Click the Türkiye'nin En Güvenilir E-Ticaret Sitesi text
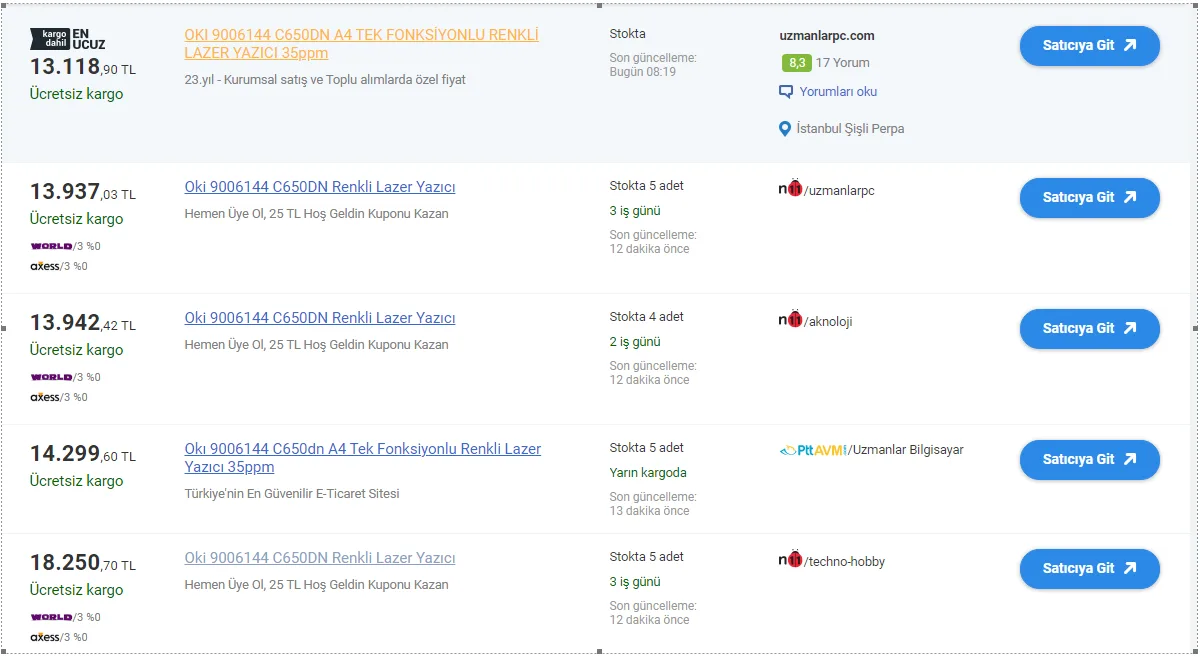Image resolution: width=1200 pixels, height=657 pixels. click(x=292, y=494)
